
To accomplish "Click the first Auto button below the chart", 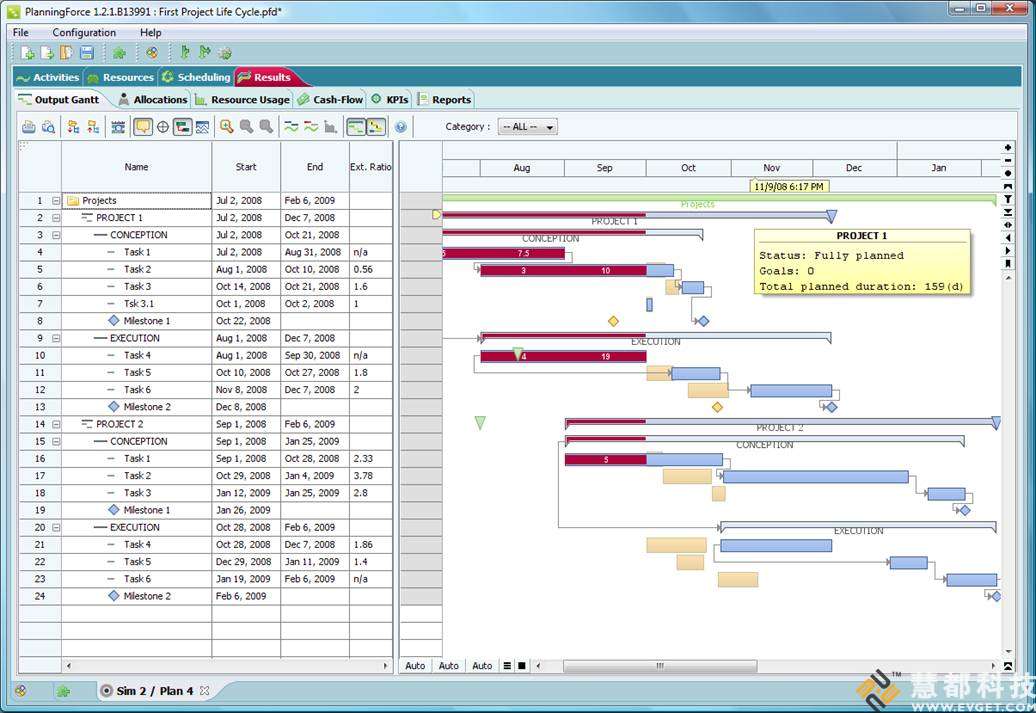I will pos(415,666).
